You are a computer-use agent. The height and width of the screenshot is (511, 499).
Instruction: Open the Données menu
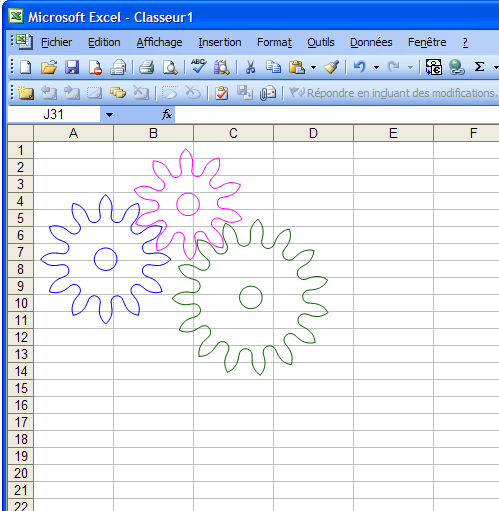[x=371, y=42]
